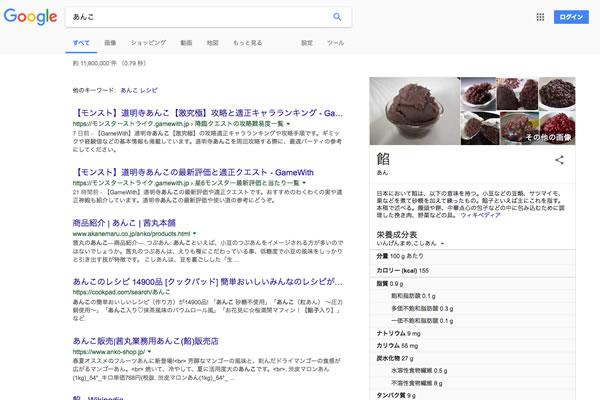Open 道明寺あんこの最新評価と適正クエスト result

pyautogui.click(x=193, y=172)
